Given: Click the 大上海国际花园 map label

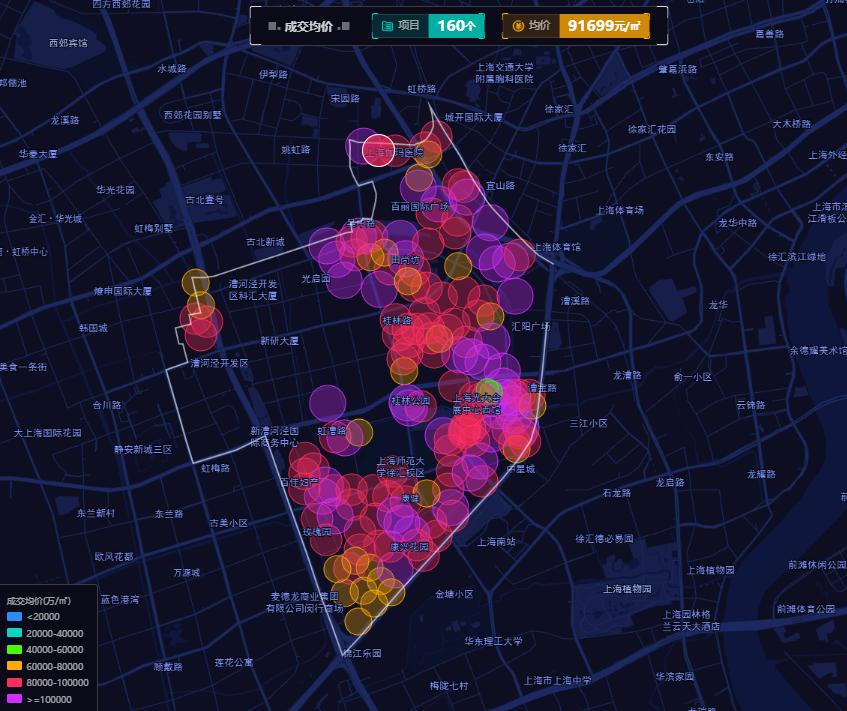Looking at the screenshot, I should click(48, 433).
